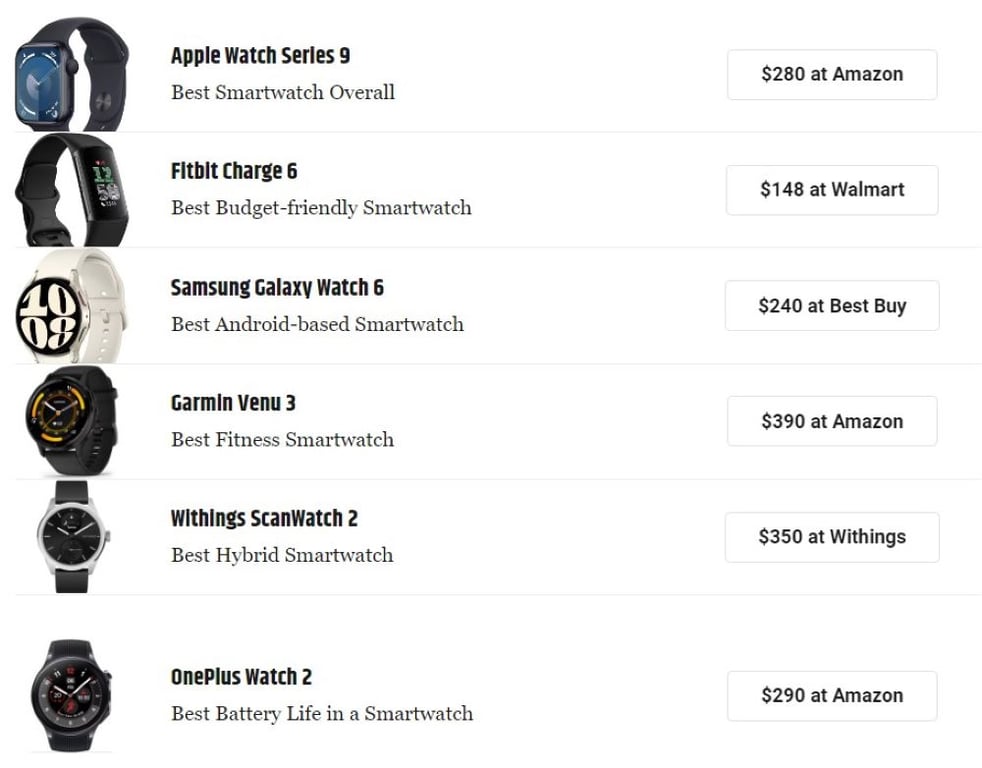The height and width of the screenshot is (768, 982).
Task: Select the $290 at Amazon button
Action: pos(832,695)
